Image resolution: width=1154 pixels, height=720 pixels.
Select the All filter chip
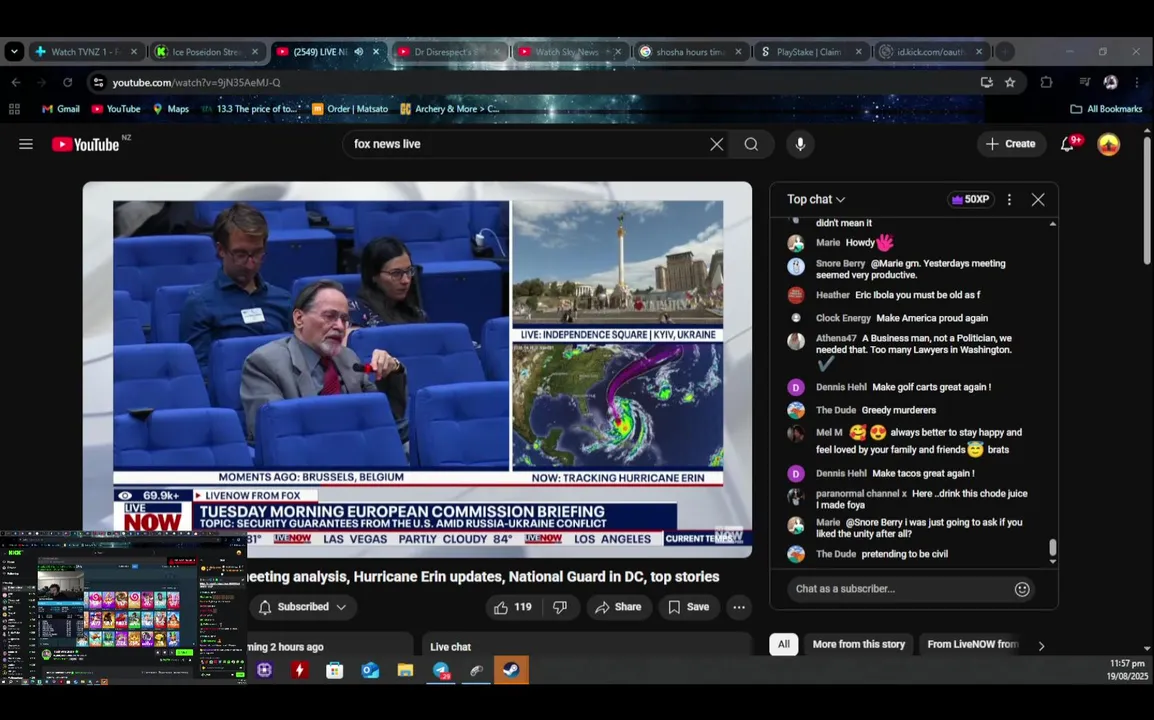pos(783,644)
